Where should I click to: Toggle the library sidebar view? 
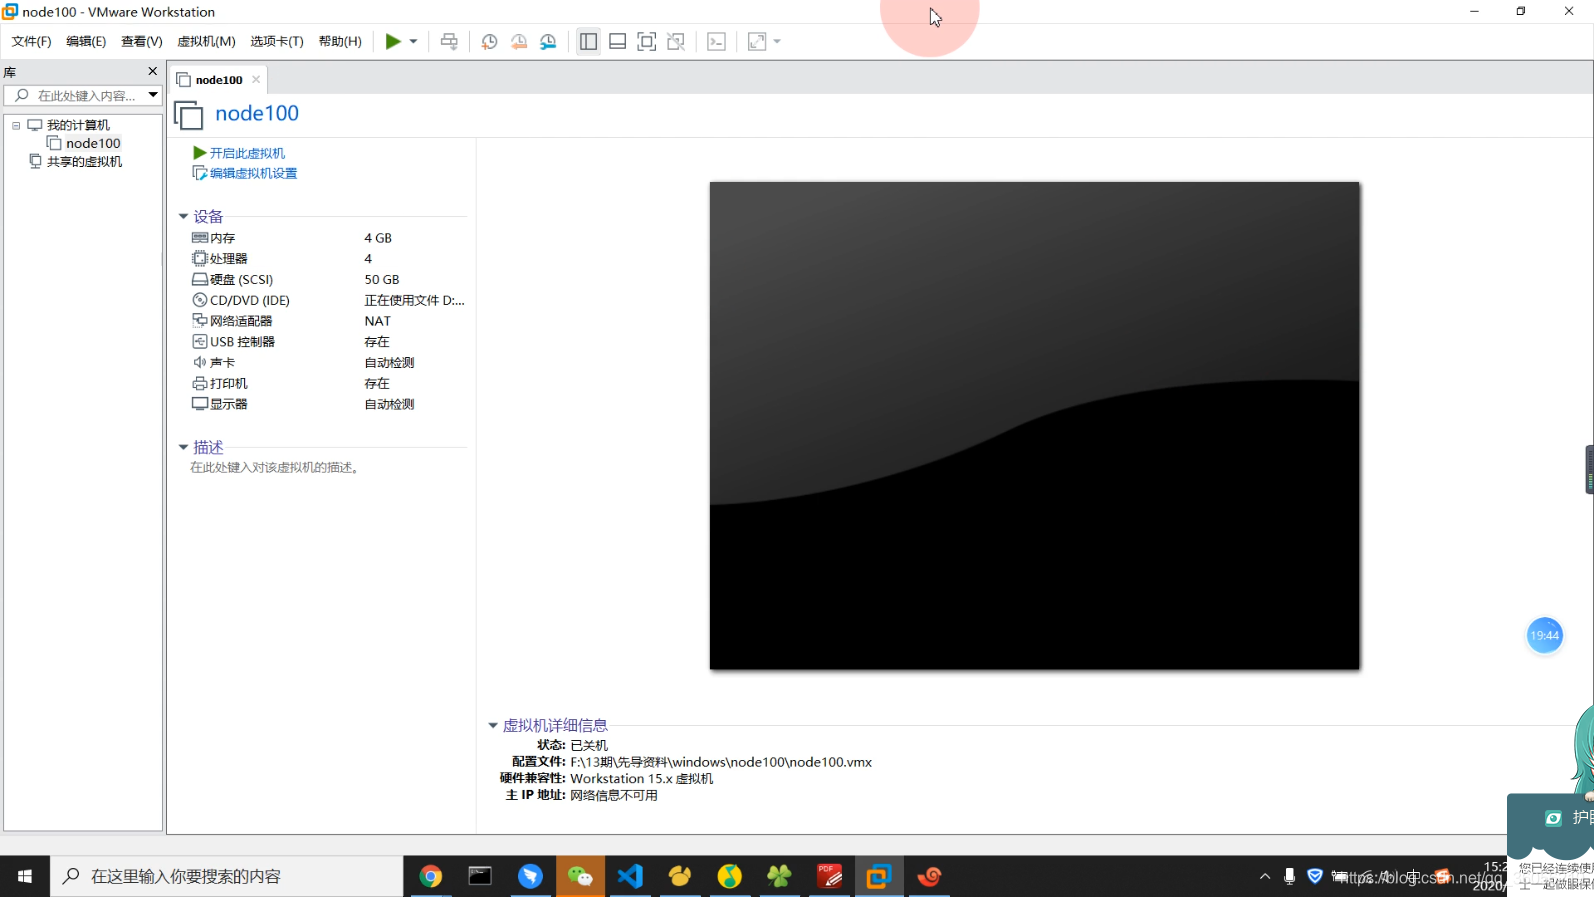pyautogui.click(x=588, y=41)
